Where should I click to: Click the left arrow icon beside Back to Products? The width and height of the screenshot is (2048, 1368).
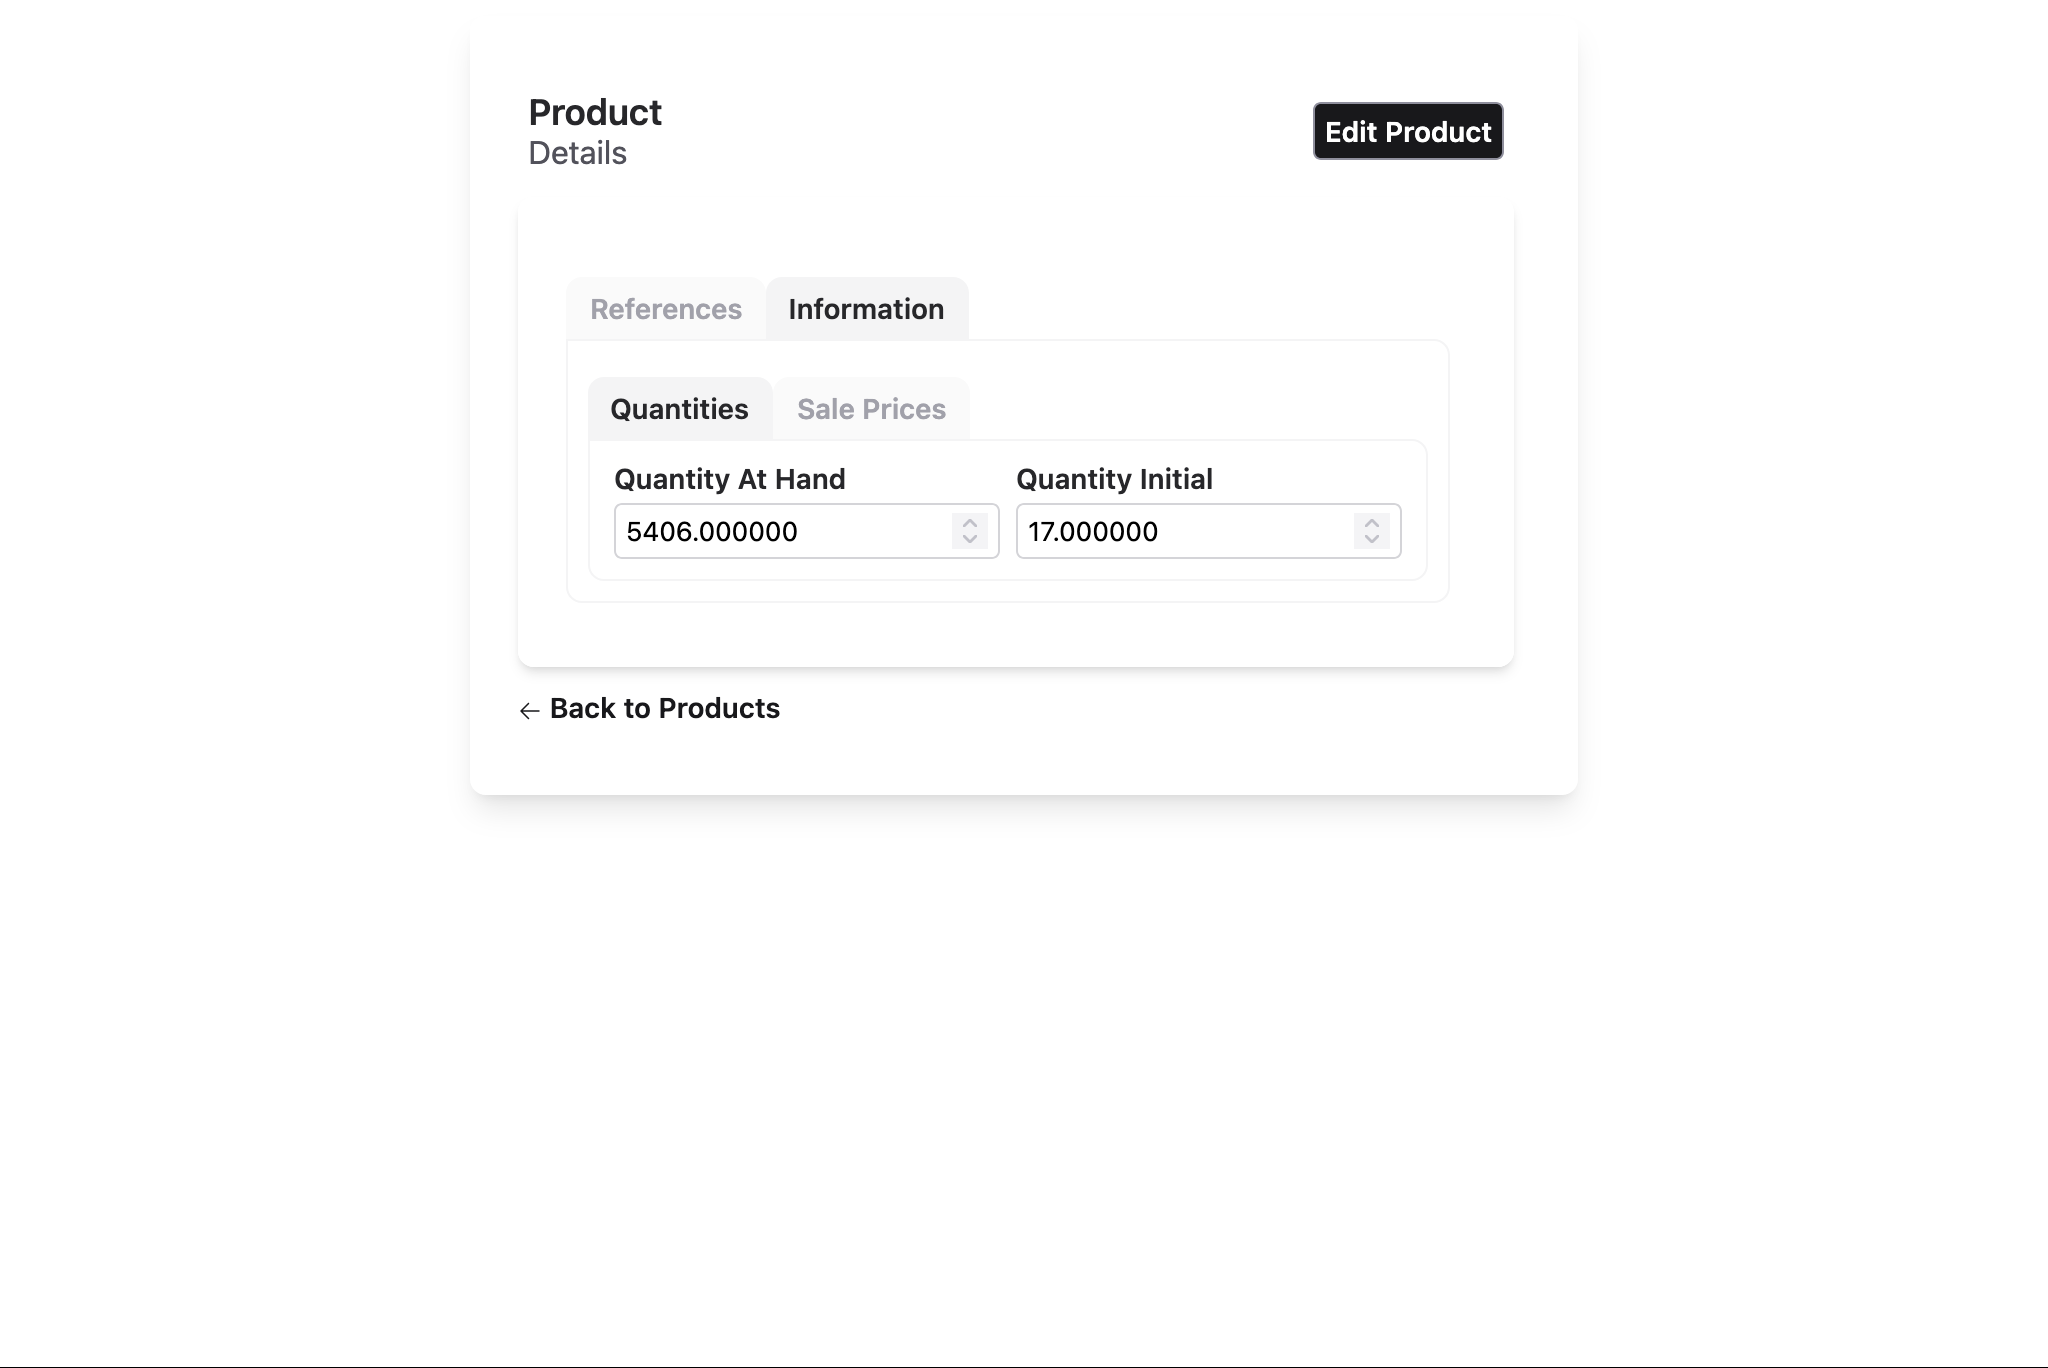(529, 710)
